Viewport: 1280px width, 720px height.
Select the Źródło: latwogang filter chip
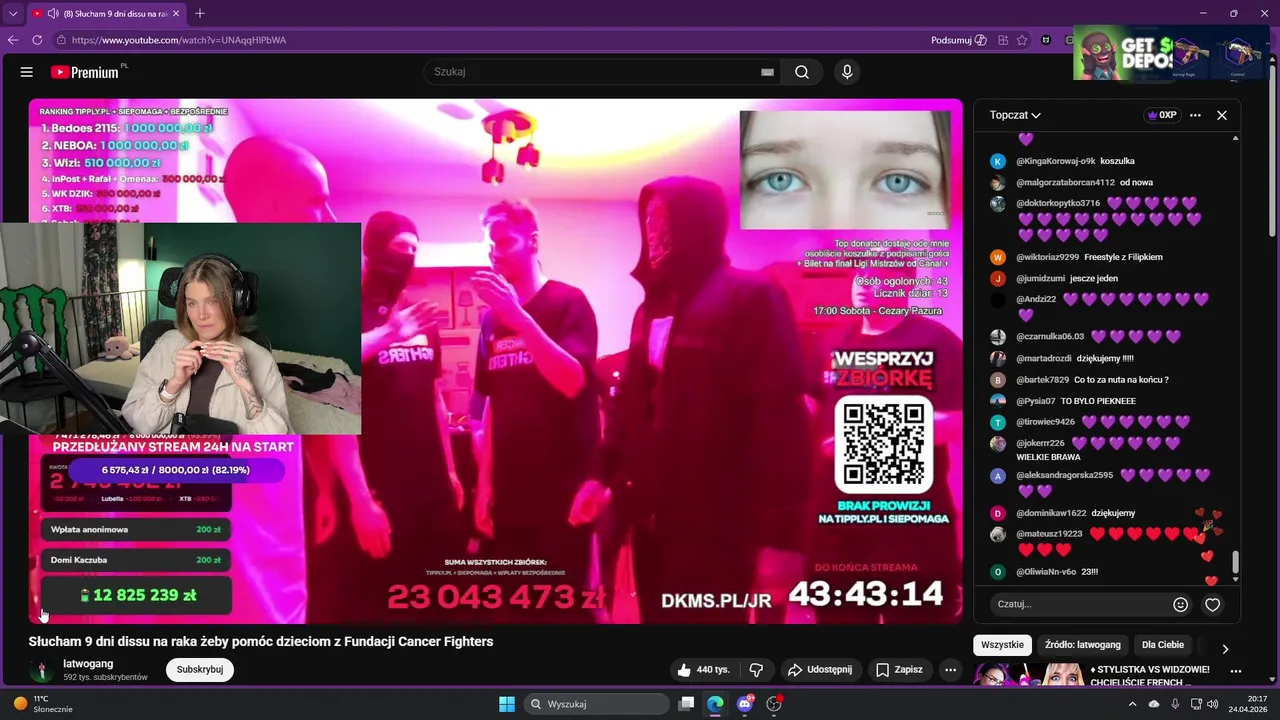click(x=1083, y=645)
